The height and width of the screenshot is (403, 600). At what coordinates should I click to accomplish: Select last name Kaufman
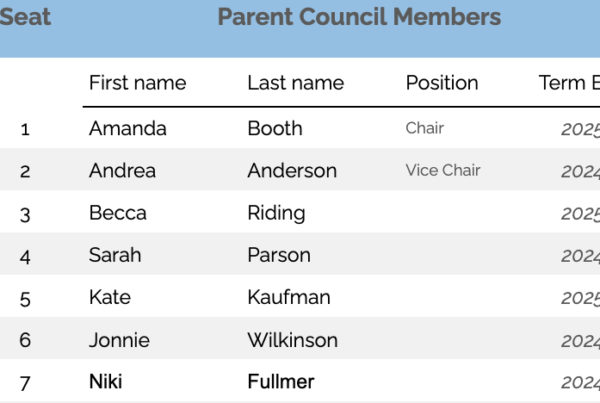[289, 297]
